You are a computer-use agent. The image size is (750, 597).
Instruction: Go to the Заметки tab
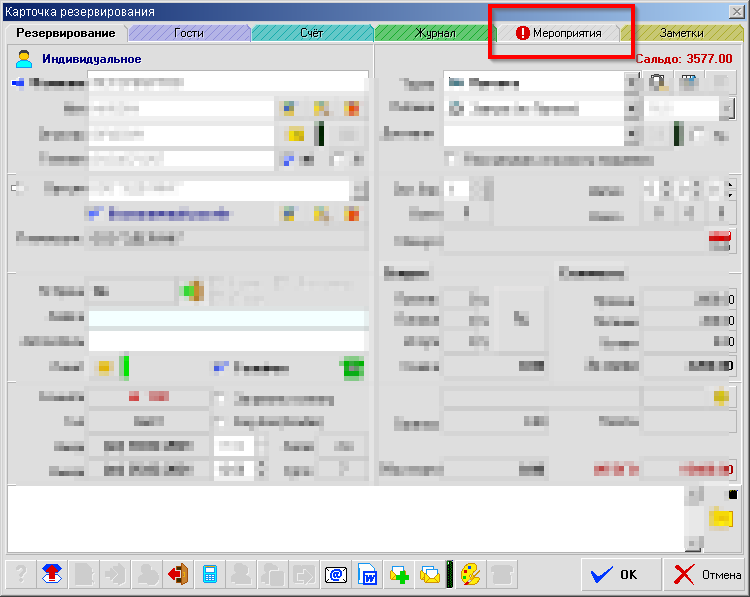687,33
